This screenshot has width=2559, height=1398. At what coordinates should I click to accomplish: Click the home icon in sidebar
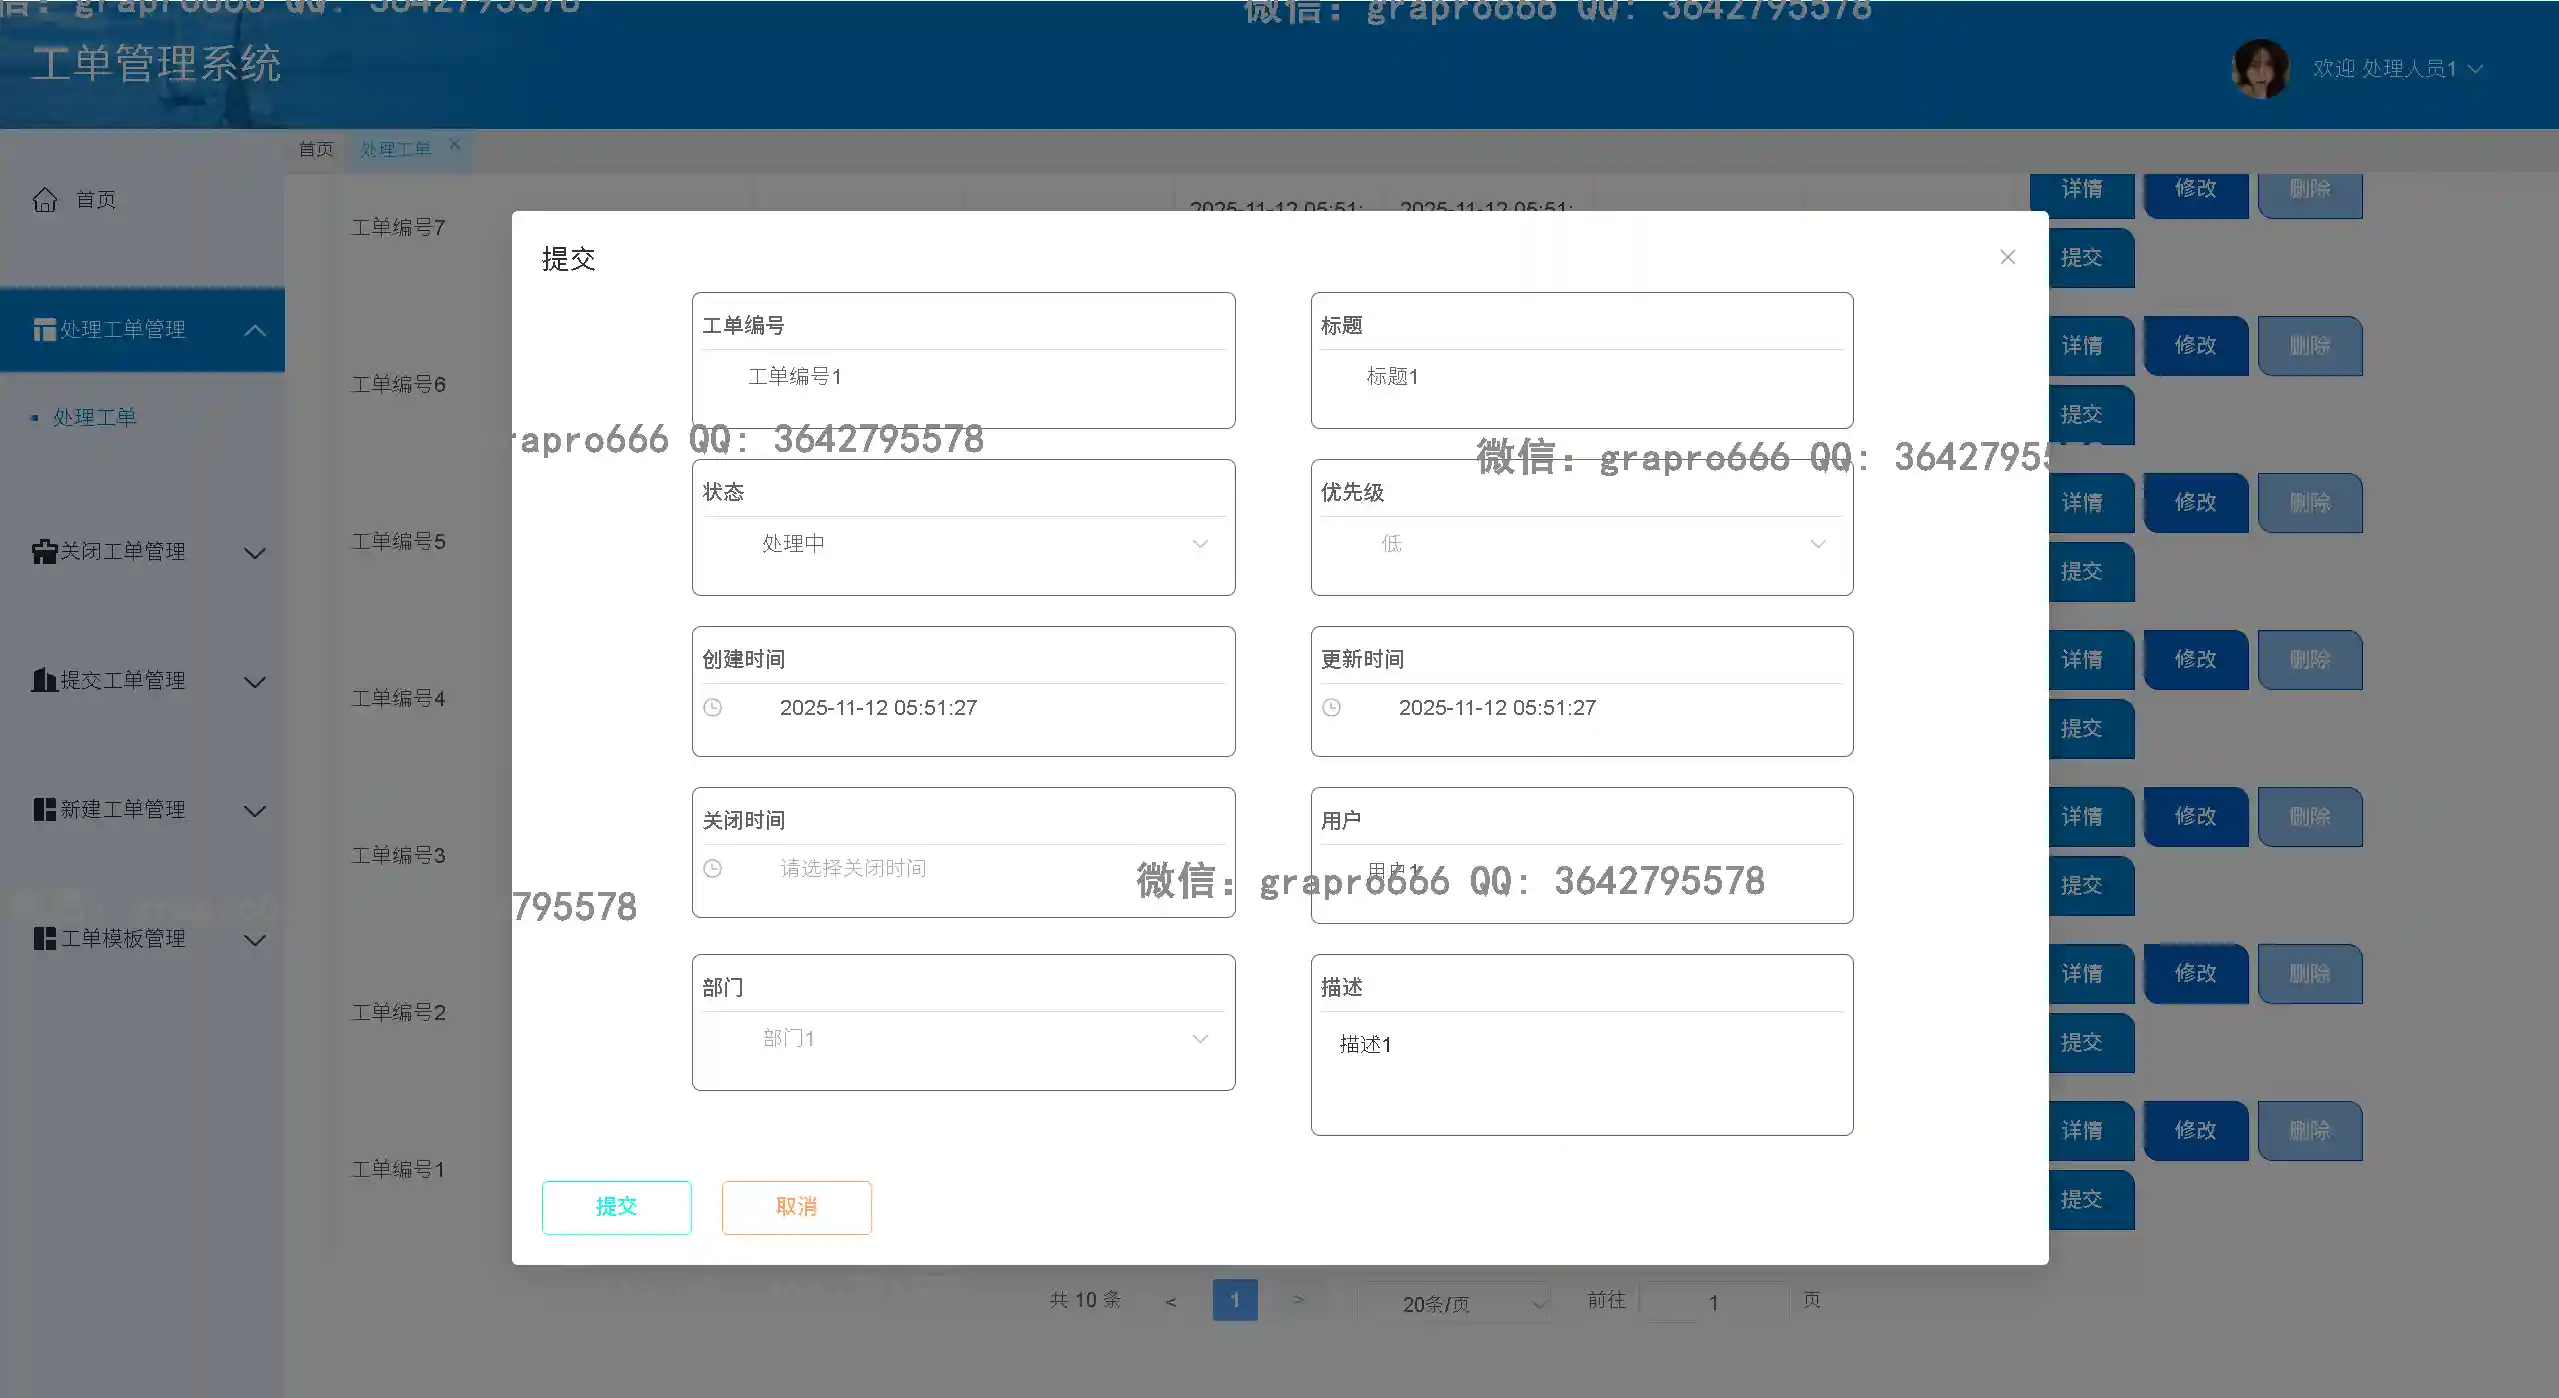pos(45,200)
